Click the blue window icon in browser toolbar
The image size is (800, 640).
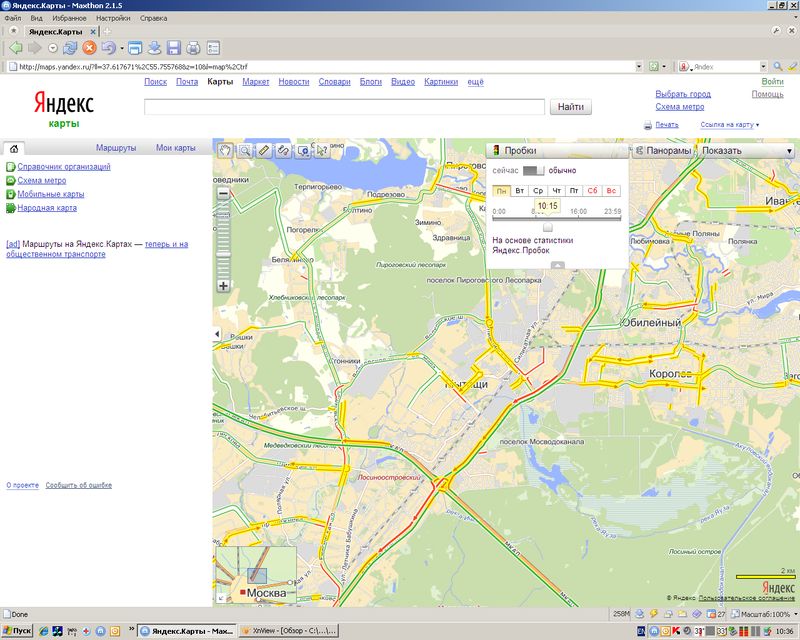tap(135, 48)
